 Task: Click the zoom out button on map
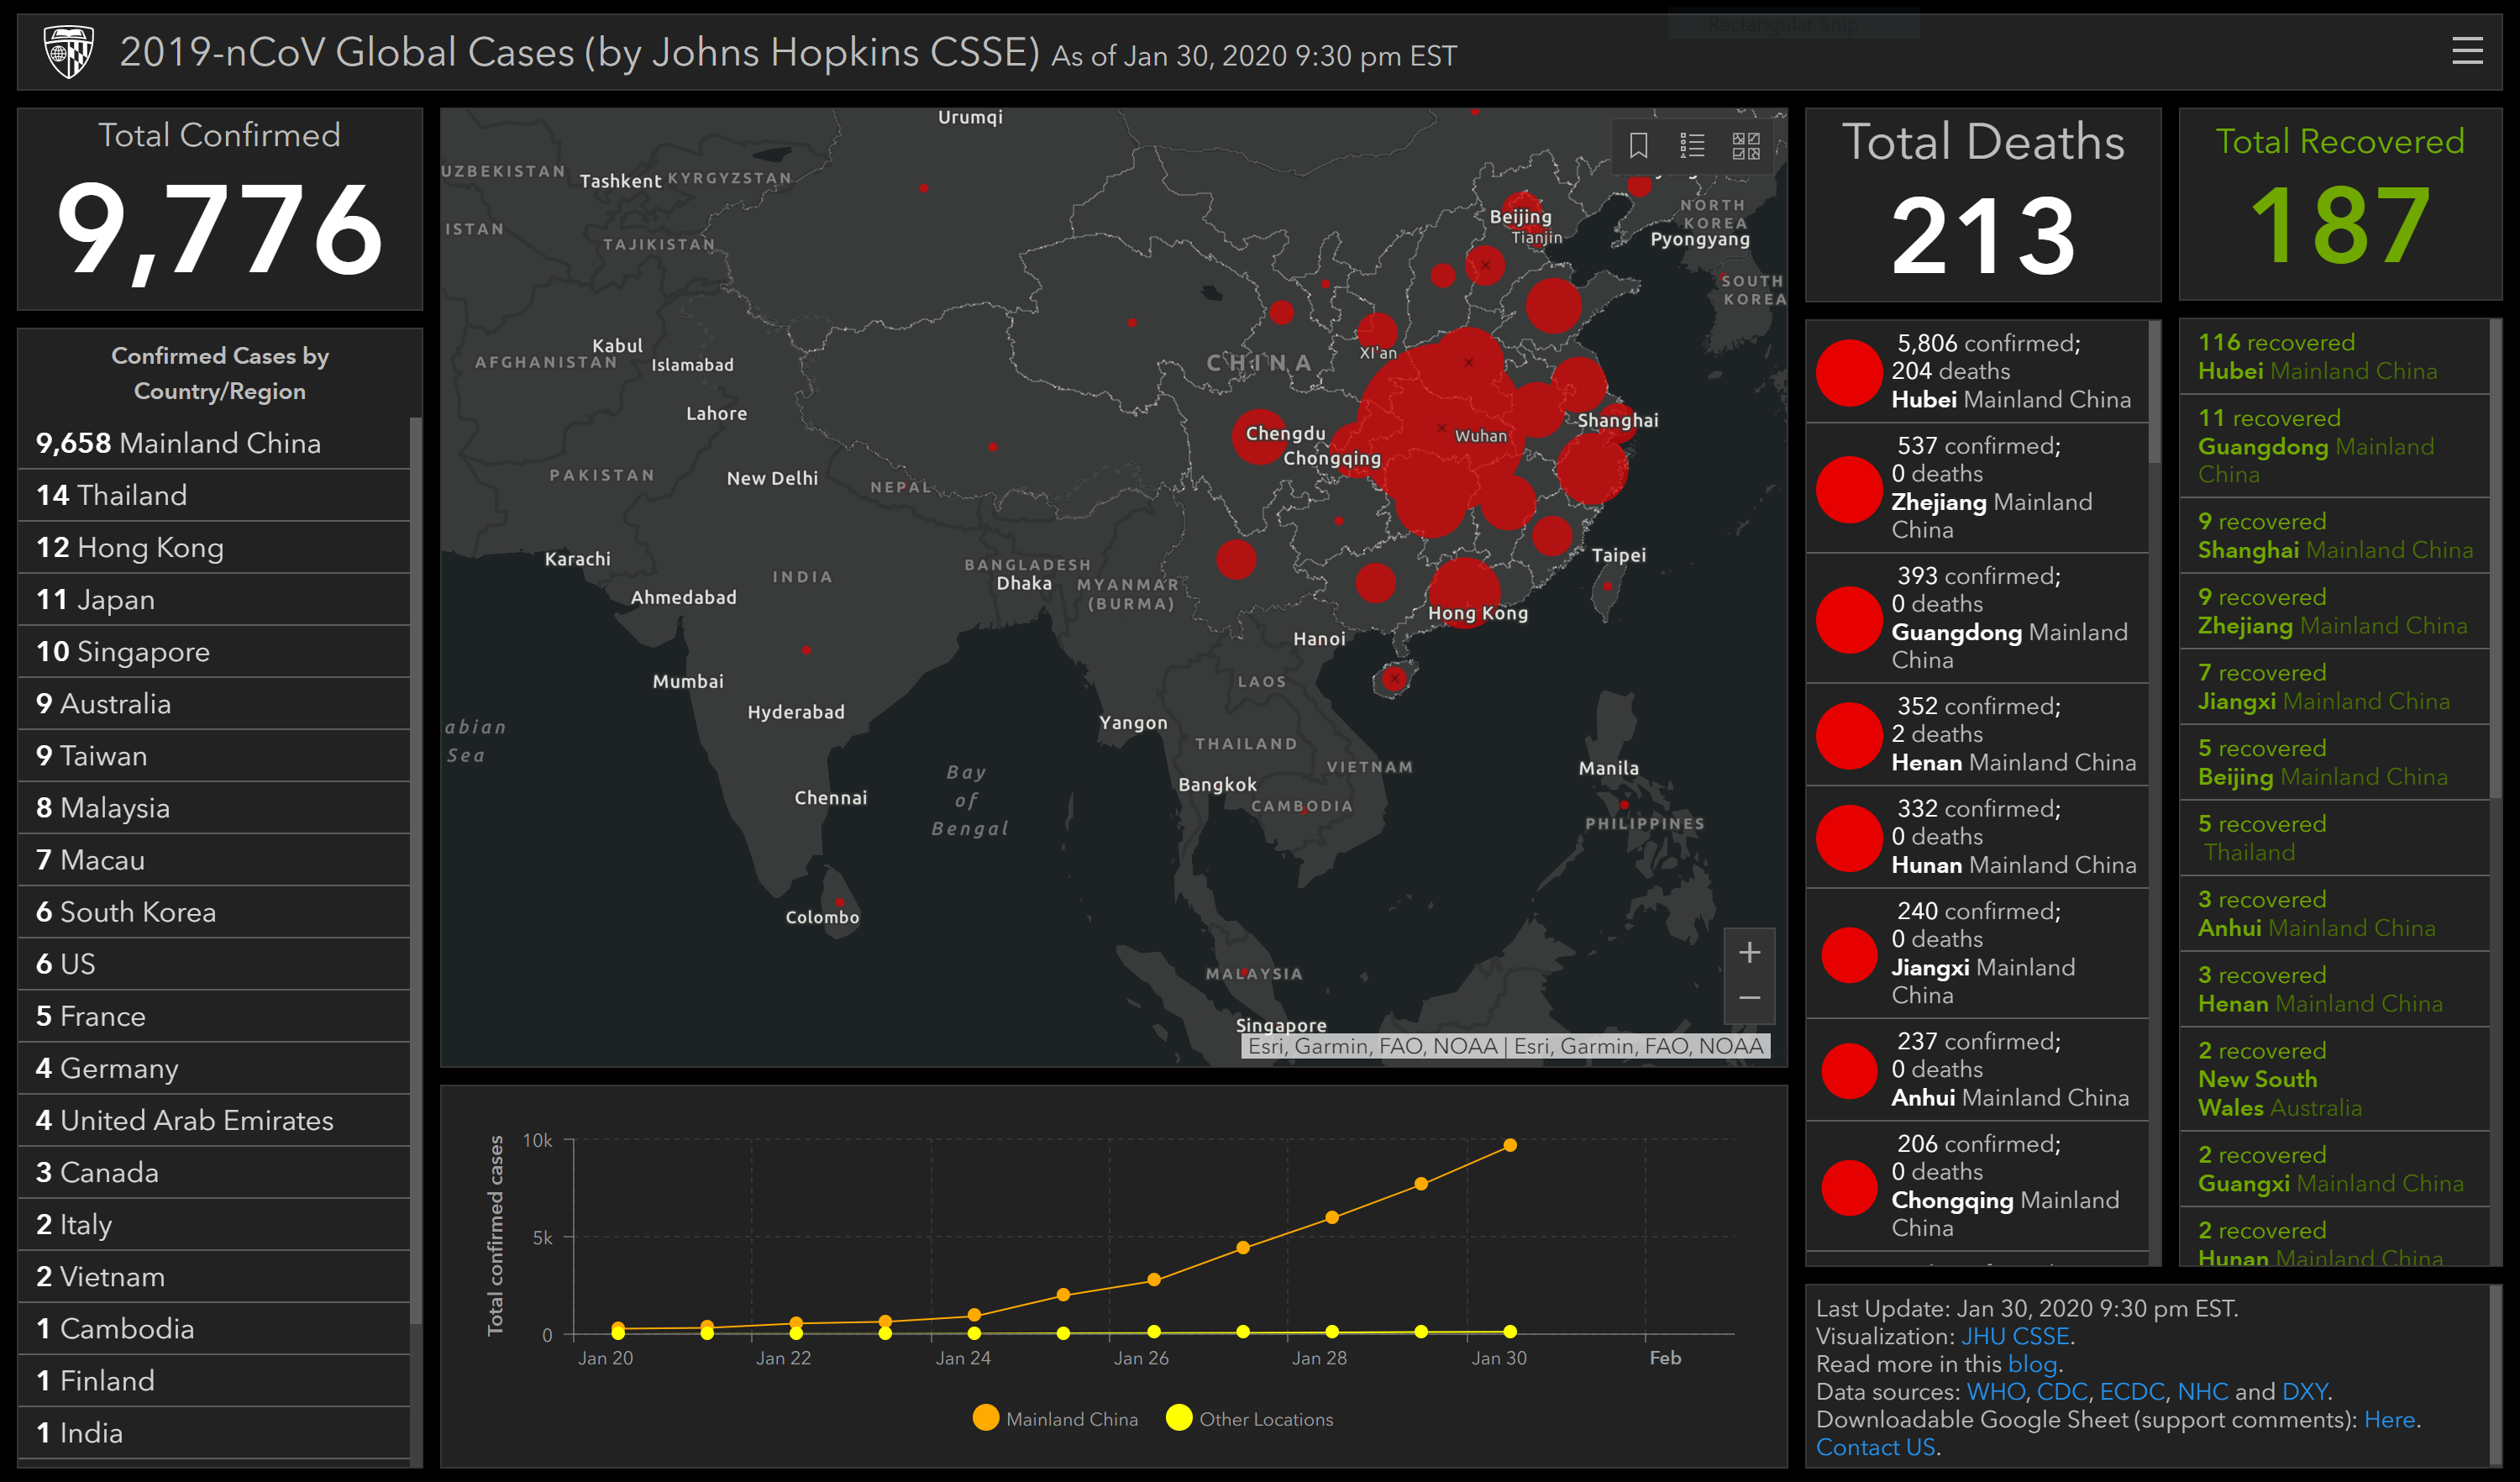click(x=1750, y=999)
